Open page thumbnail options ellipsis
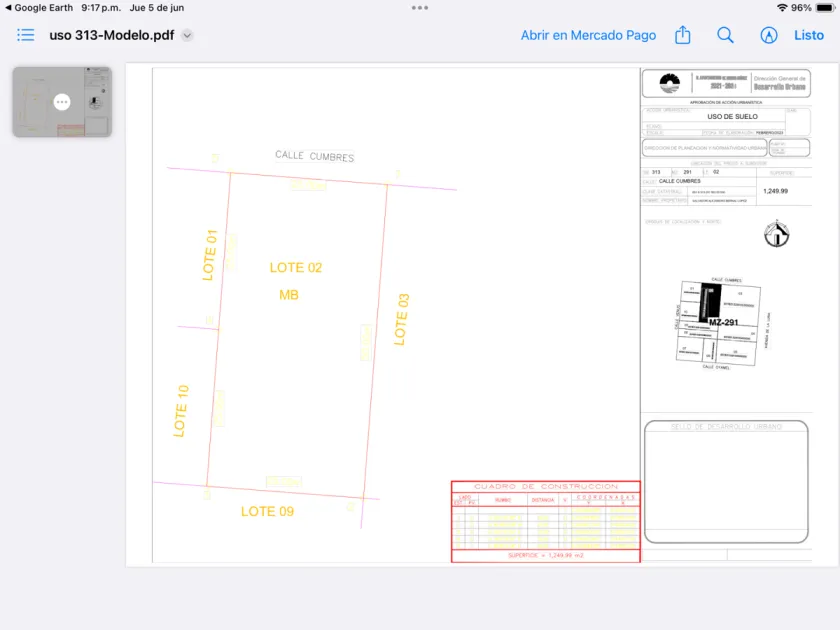The height and width of the screenshot is (630, 840). [62, 102]
